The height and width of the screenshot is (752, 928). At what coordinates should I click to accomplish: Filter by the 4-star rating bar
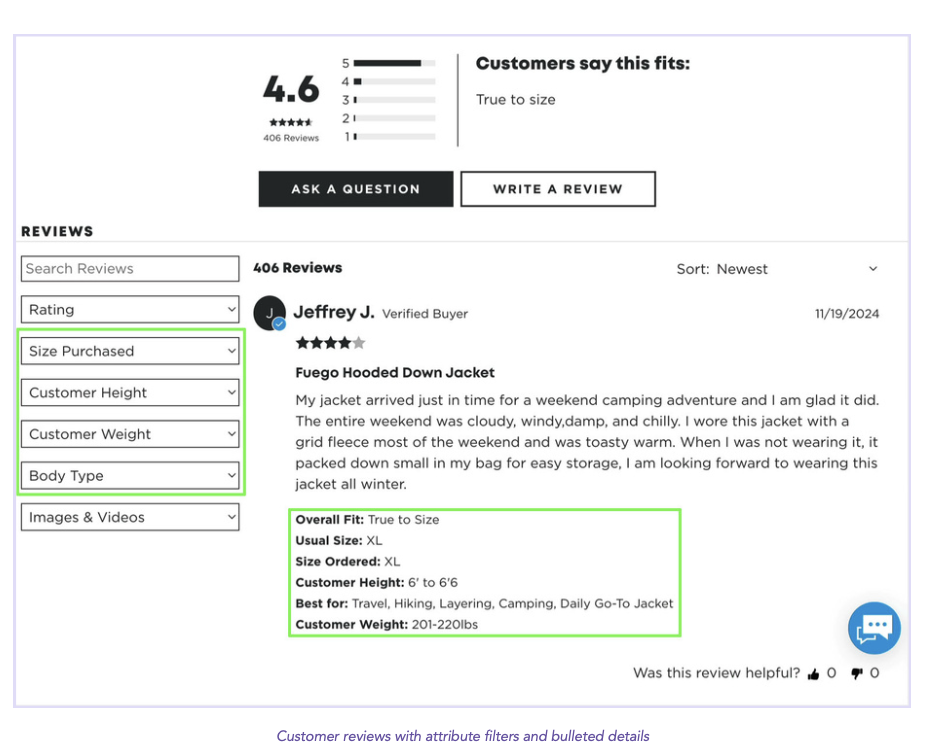394,81
